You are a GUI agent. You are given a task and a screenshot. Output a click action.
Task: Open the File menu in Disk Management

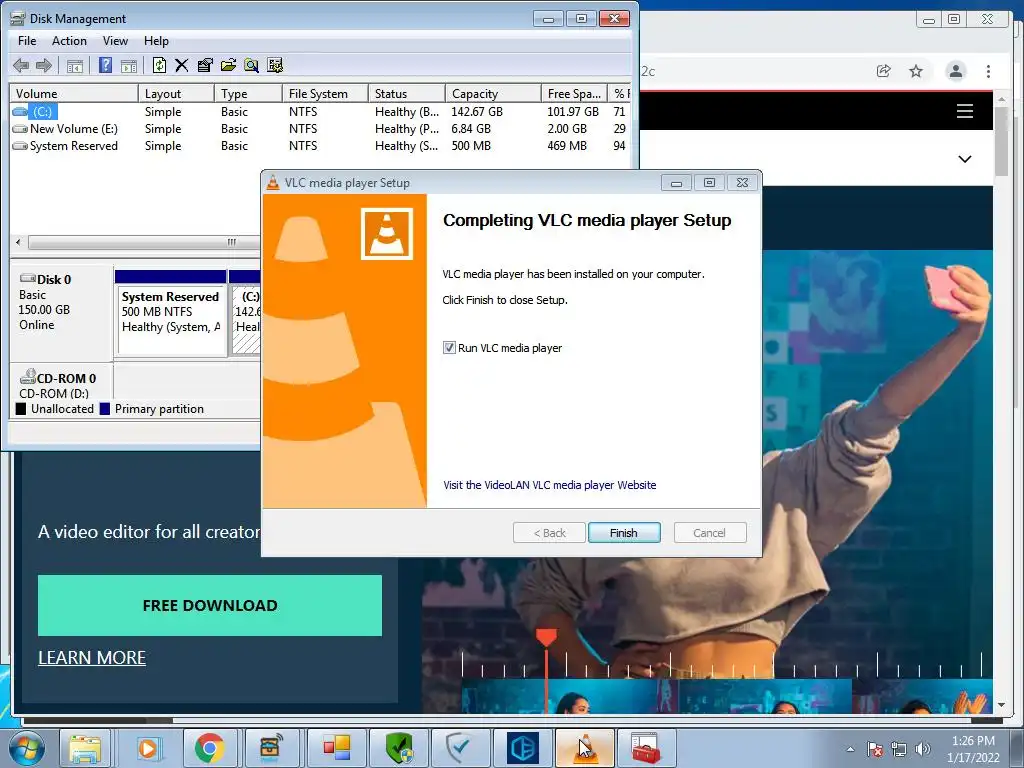pyautogui.click(x=27, y=40)
